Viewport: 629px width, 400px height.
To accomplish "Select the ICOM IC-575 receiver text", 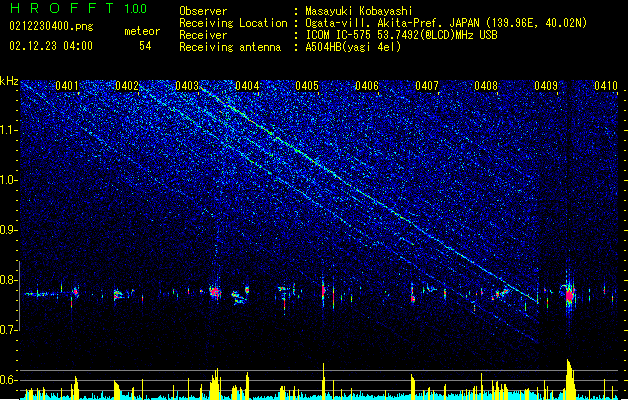I will (x=402, y=35).
